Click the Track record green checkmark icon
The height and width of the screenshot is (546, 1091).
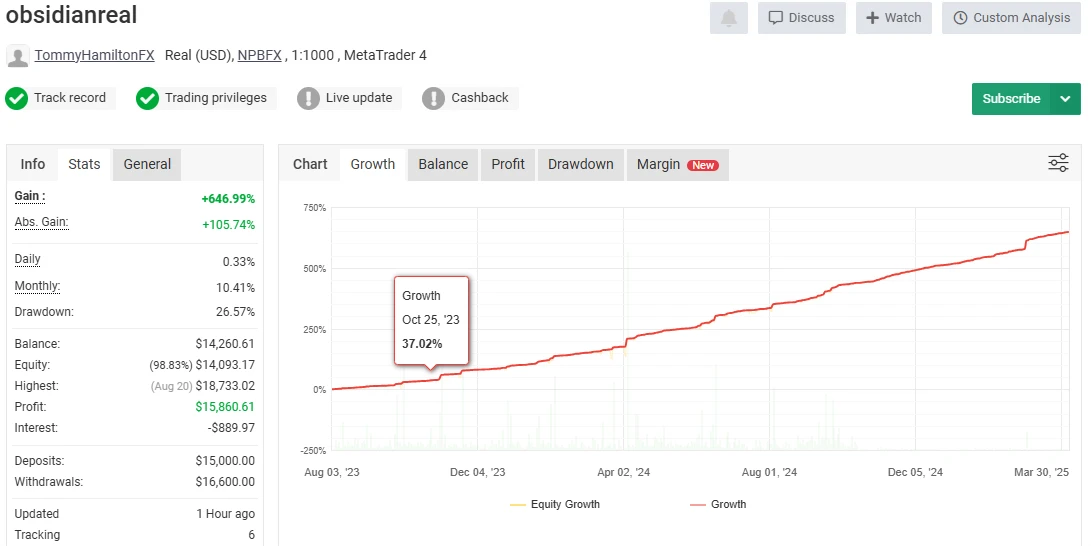pyautogui.click(x=17, y=98)
